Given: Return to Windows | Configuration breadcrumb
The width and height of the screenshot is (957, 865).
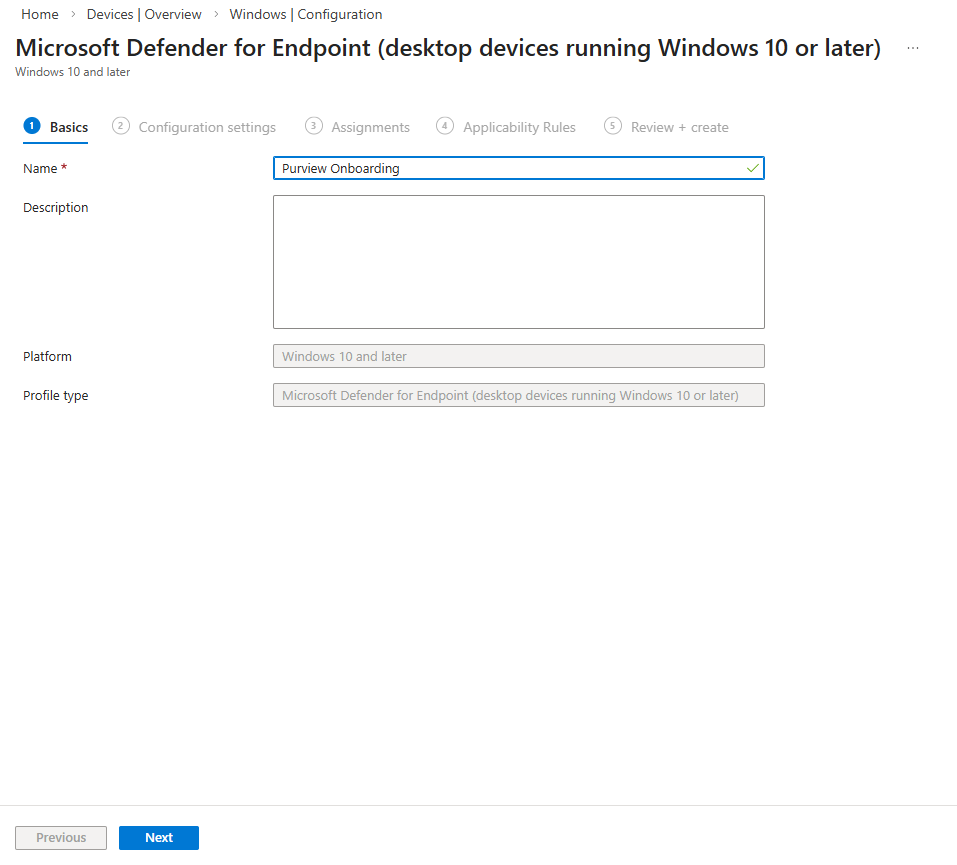Looking at the screenshot, I should 305,15.
